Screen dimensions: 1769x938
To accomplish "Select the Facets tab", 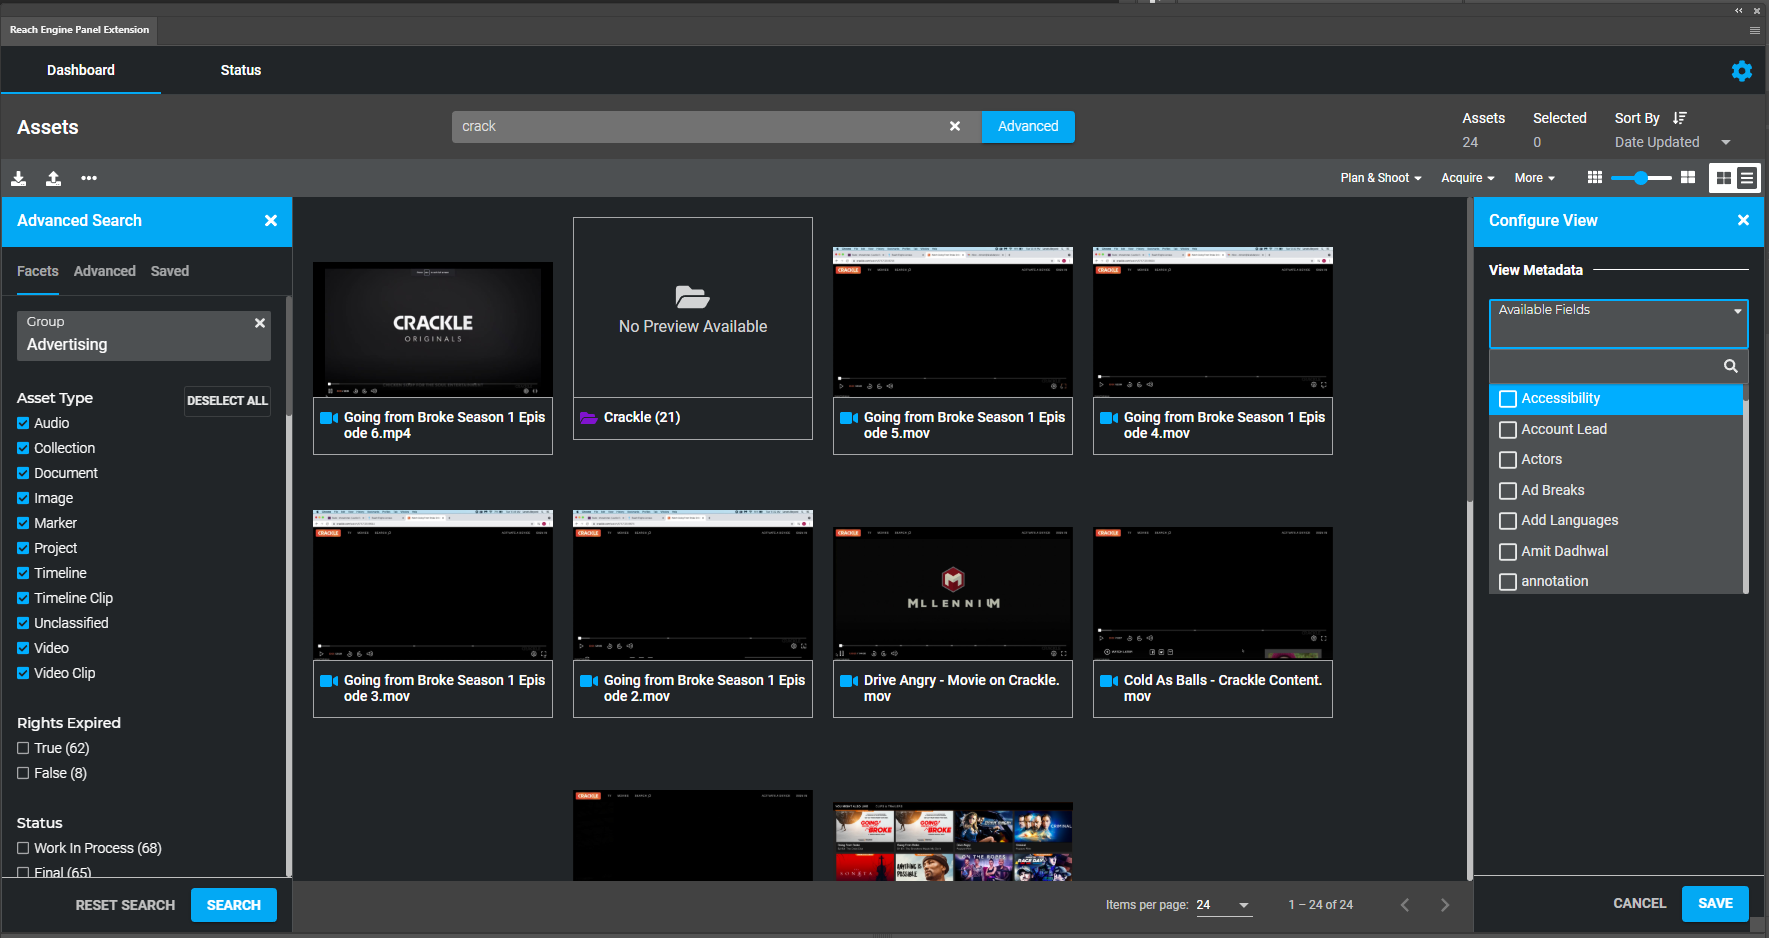I will point(38,271).
